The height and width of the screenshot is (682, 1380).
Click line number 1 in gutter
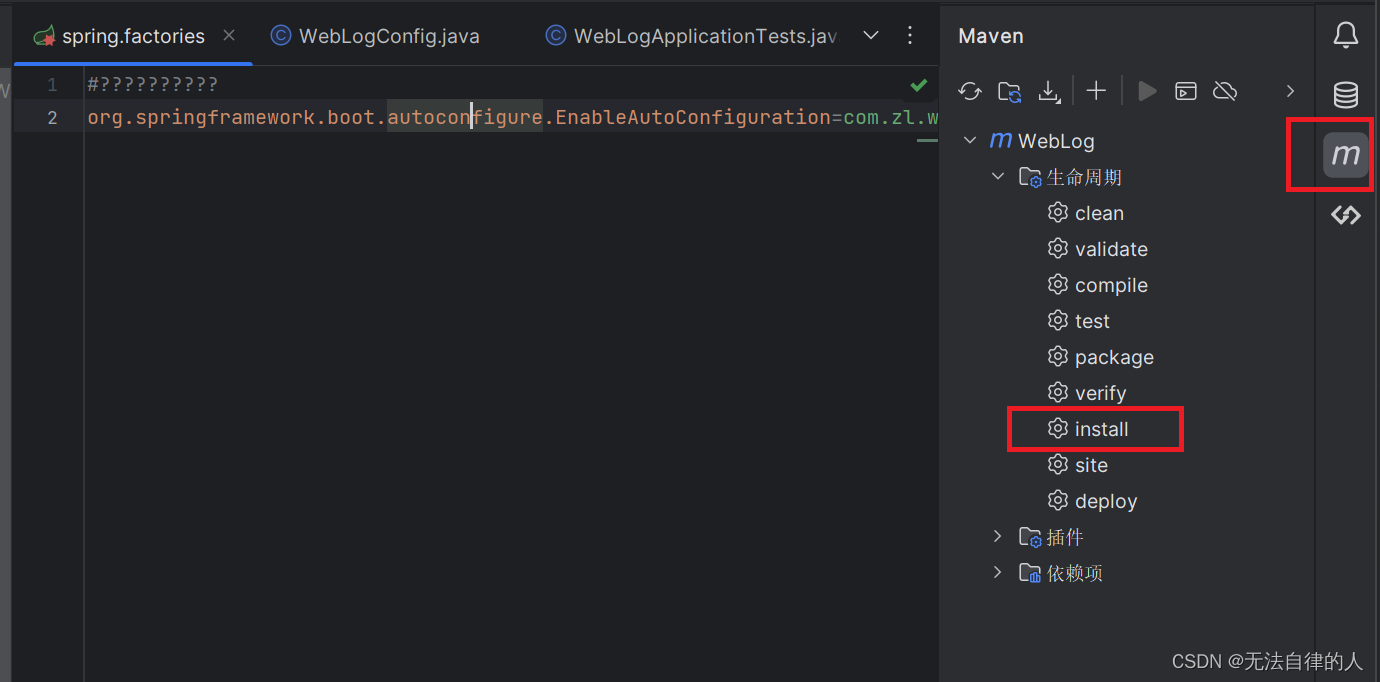point(52,85)
